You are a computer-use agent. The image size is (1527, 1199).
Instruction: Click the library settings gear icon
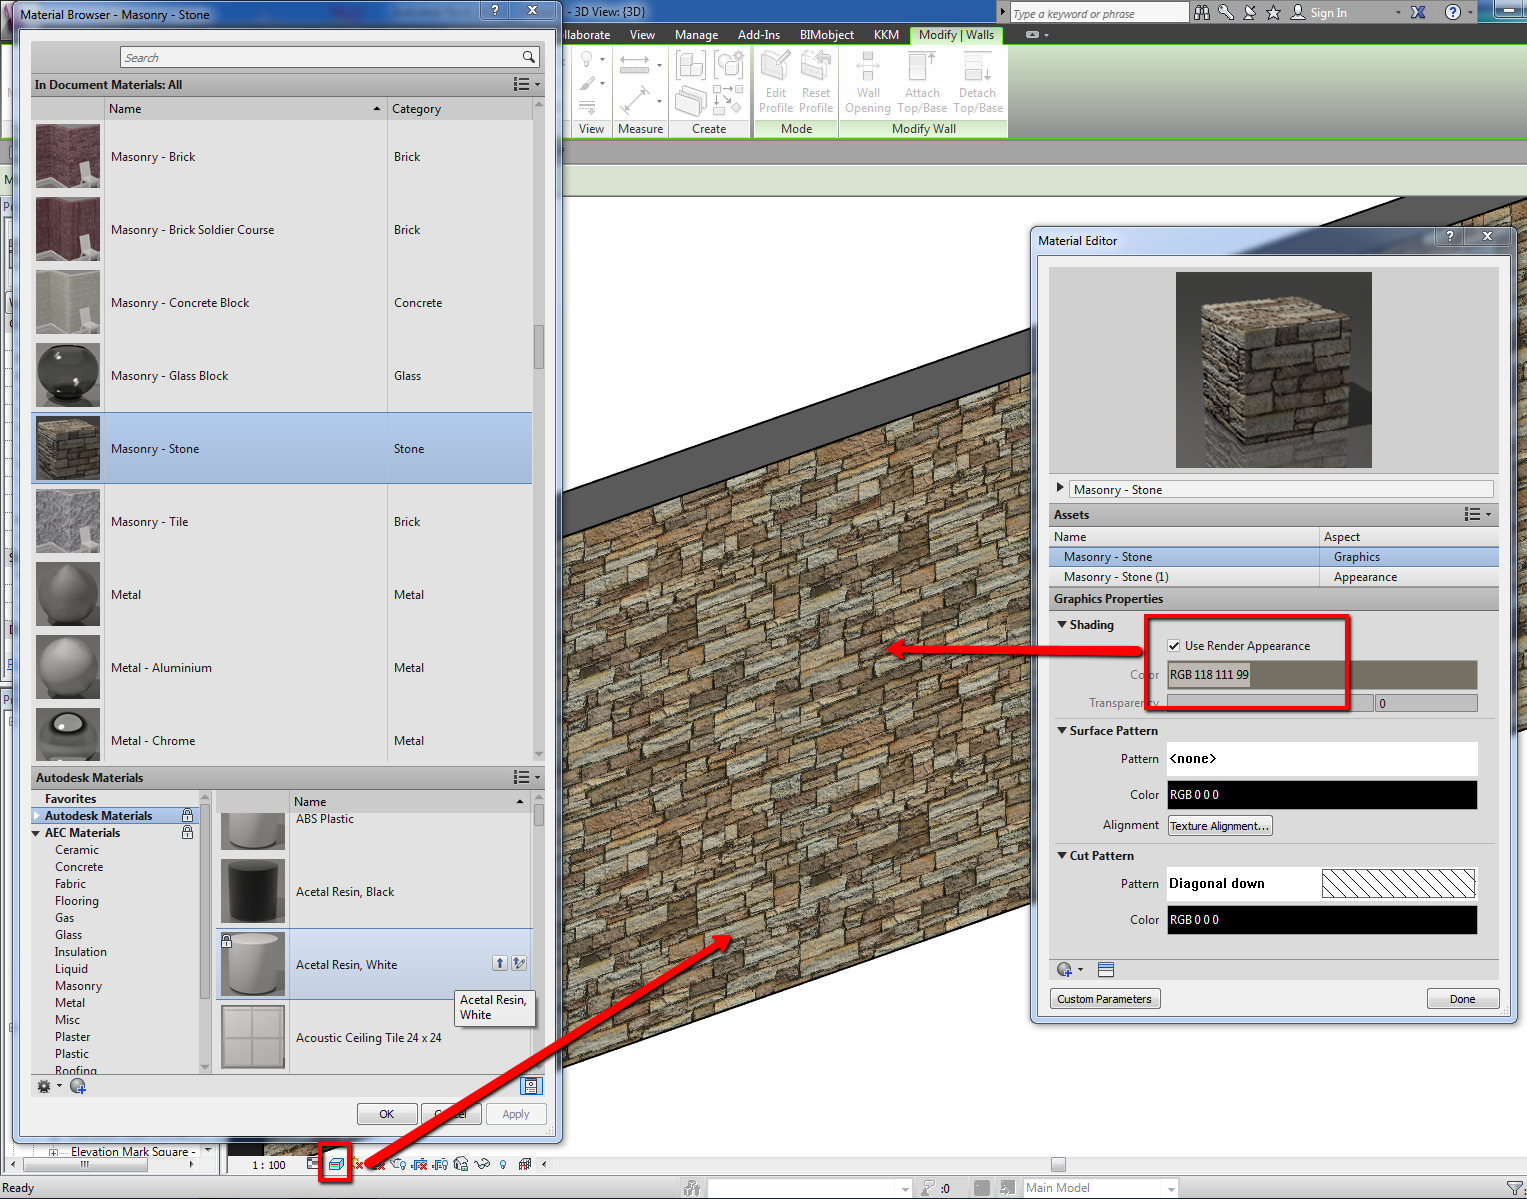pos(44,1086)
